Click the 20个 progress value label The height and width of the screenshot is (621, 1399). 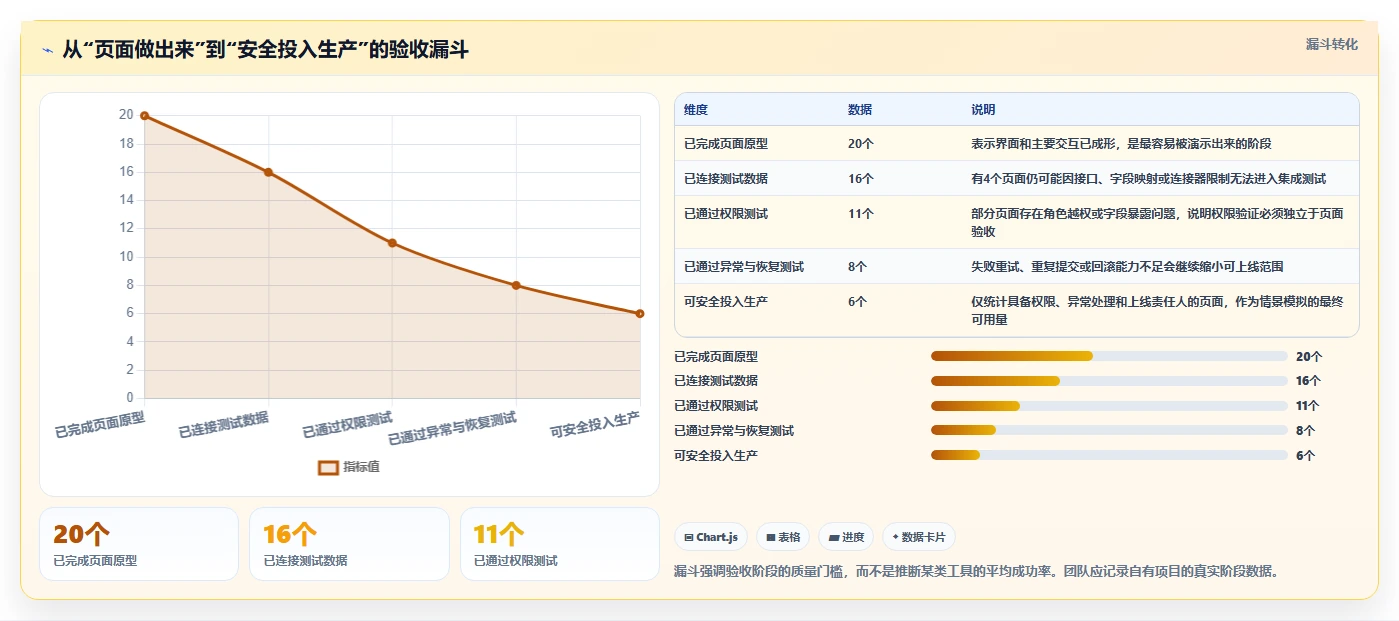coord(1309,356)
